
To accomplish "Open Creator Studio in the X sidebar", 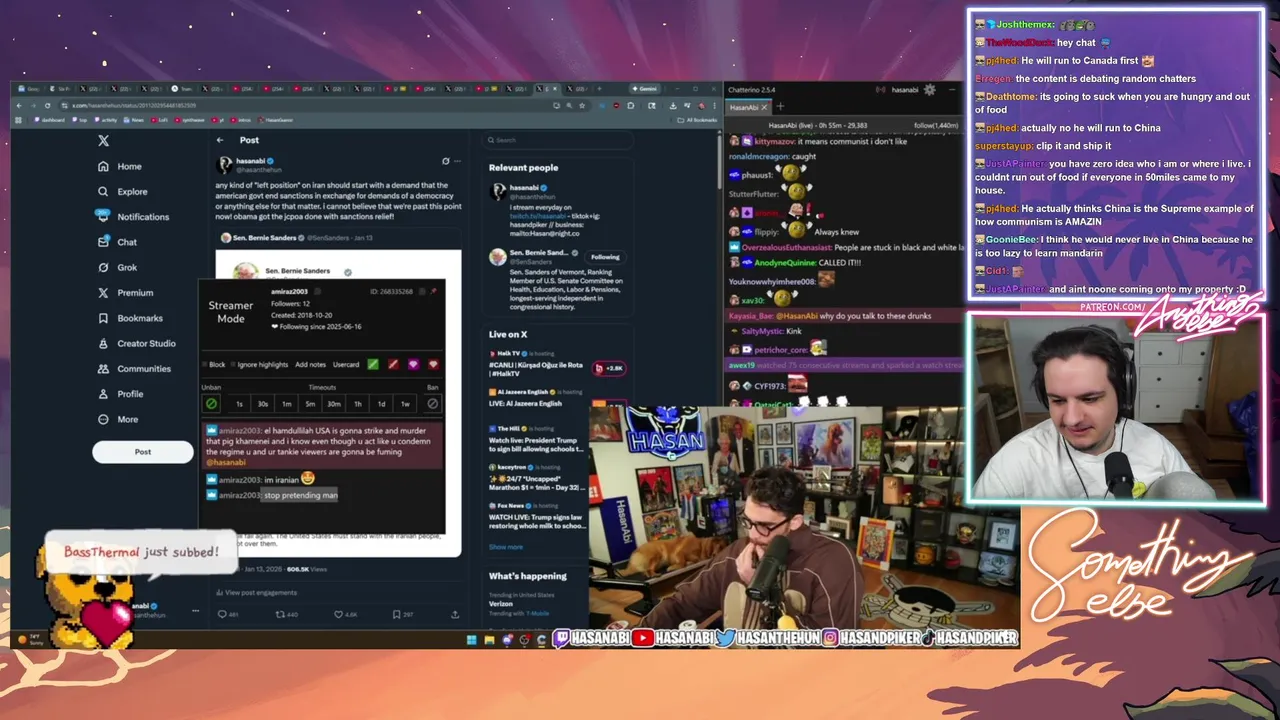I will pyautogui.click(x=136, y=343).
